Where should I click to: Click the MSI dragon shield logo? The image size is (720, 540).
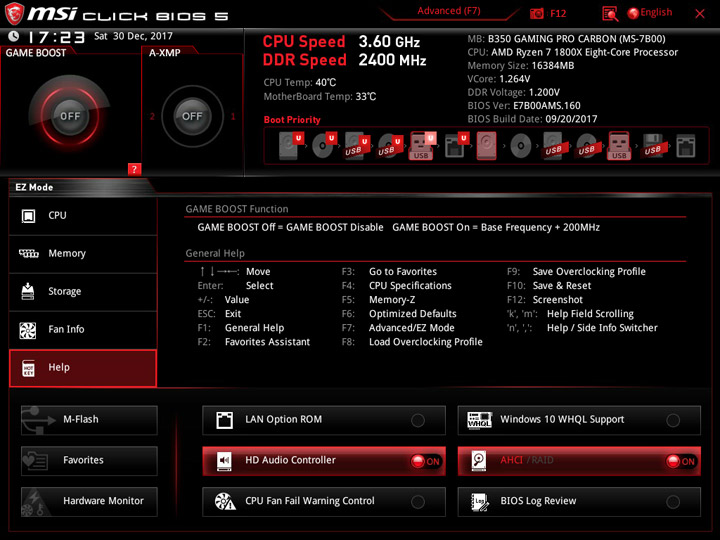click(x=14, y=13)
